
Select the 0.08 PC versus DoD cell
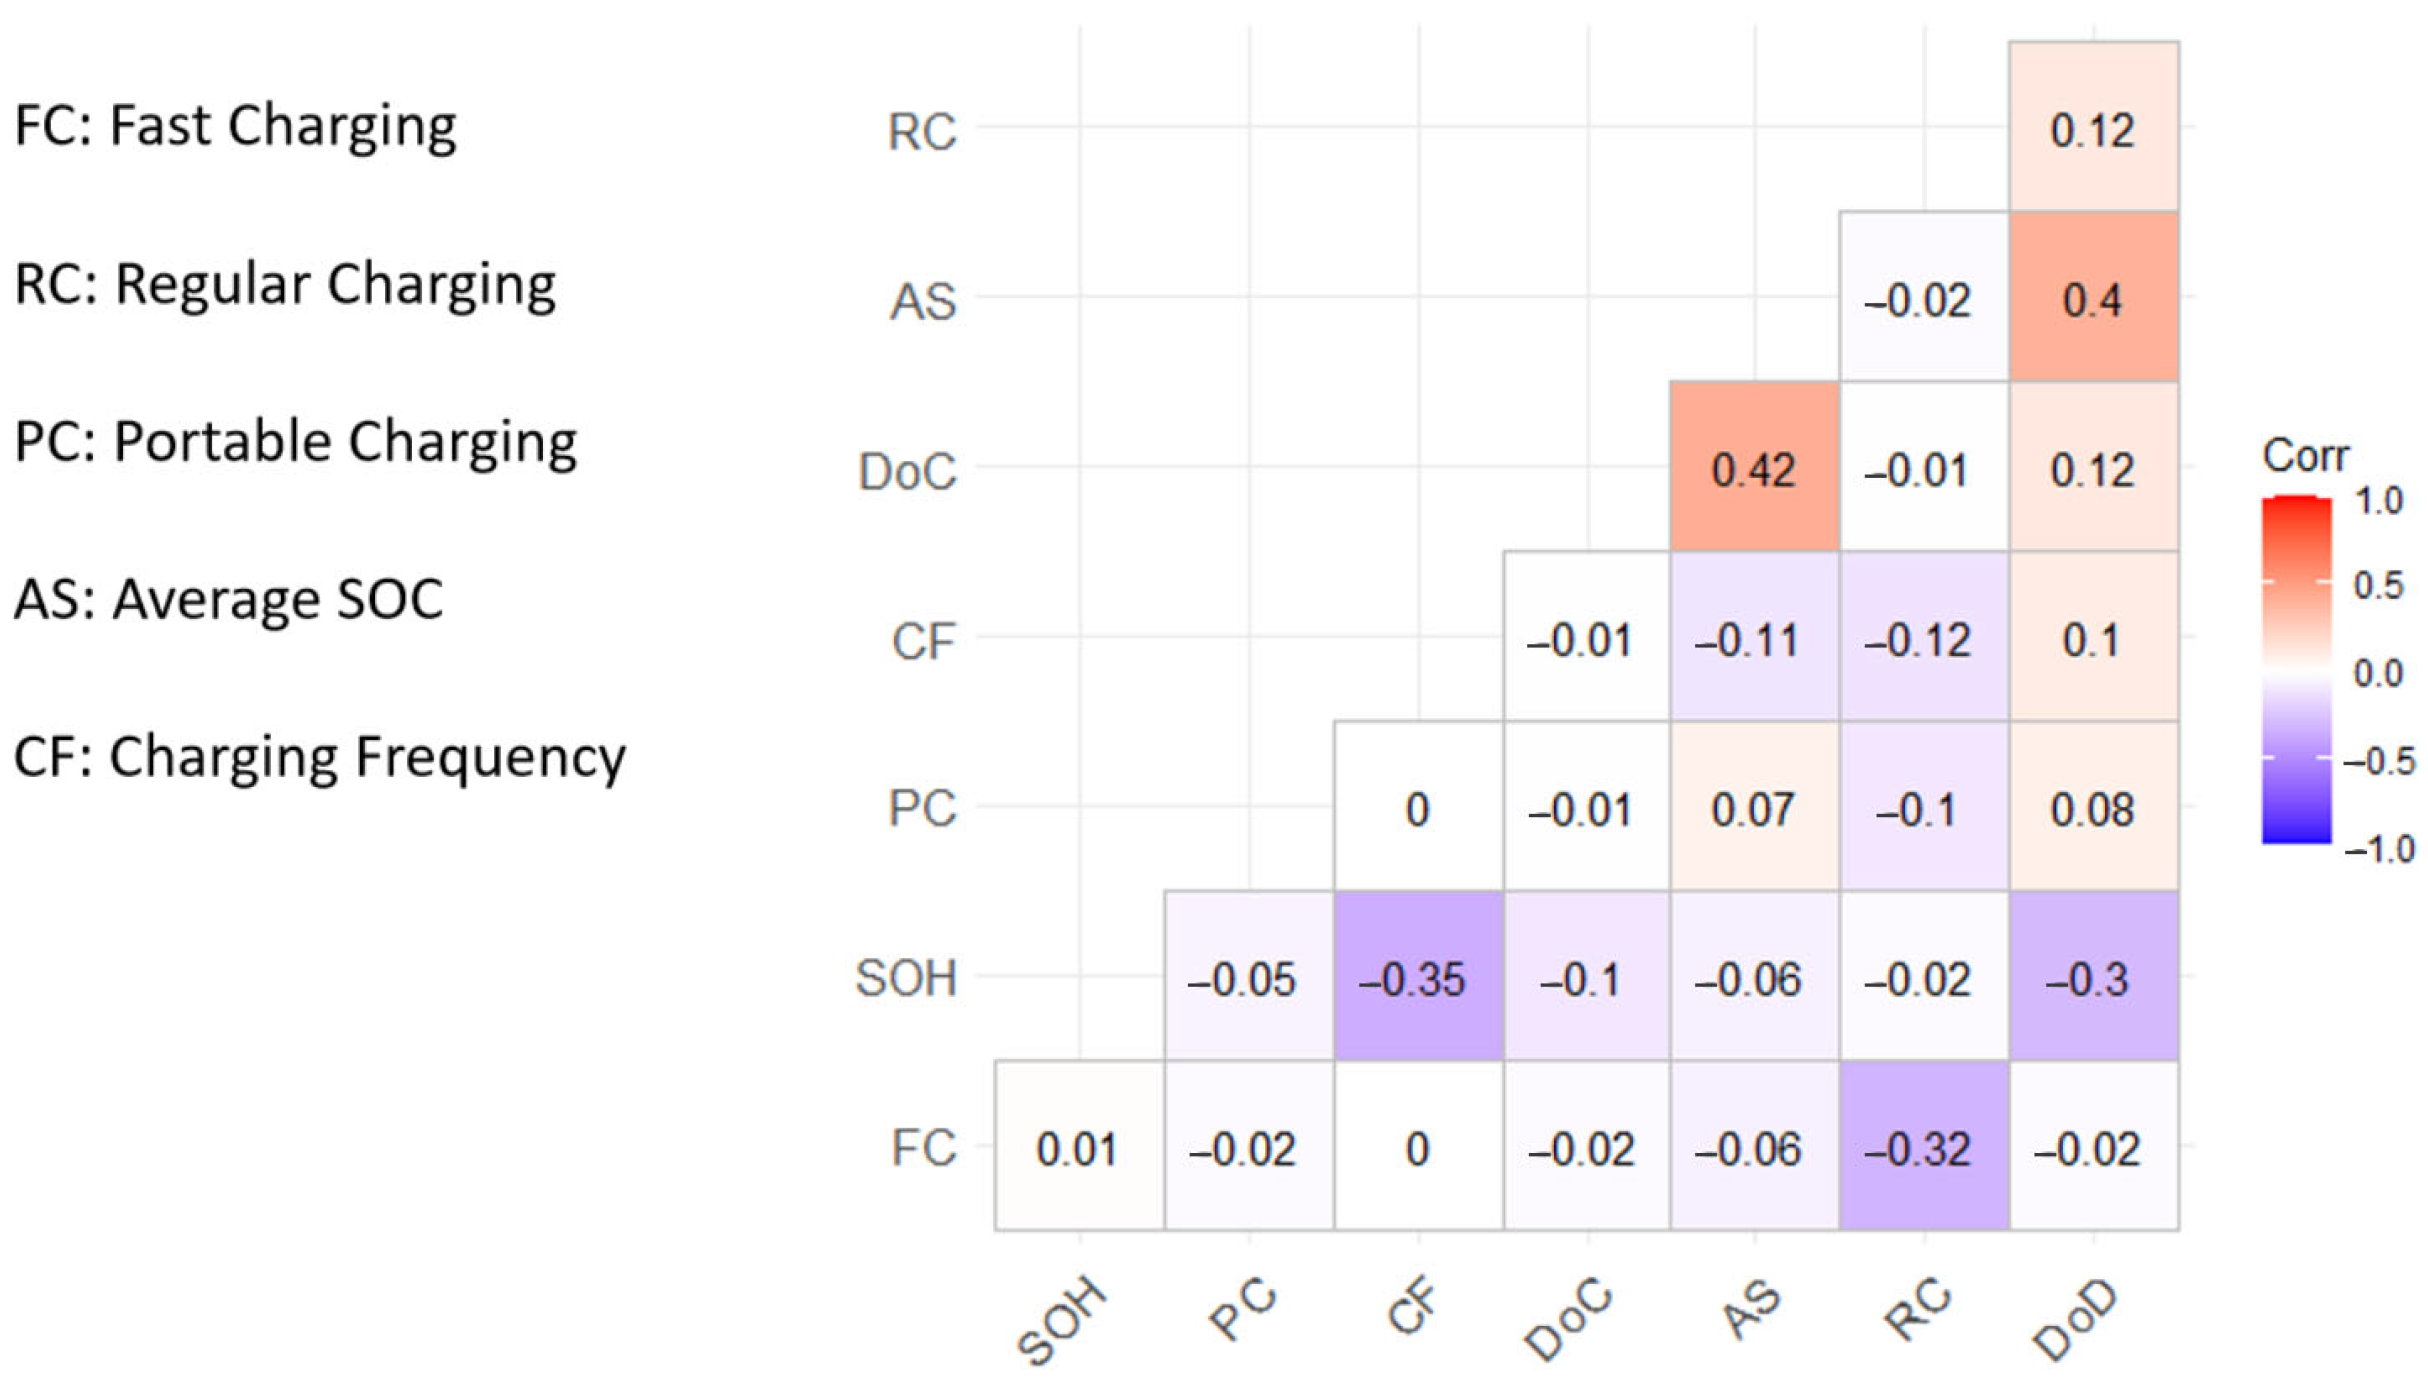[2093, 807]
